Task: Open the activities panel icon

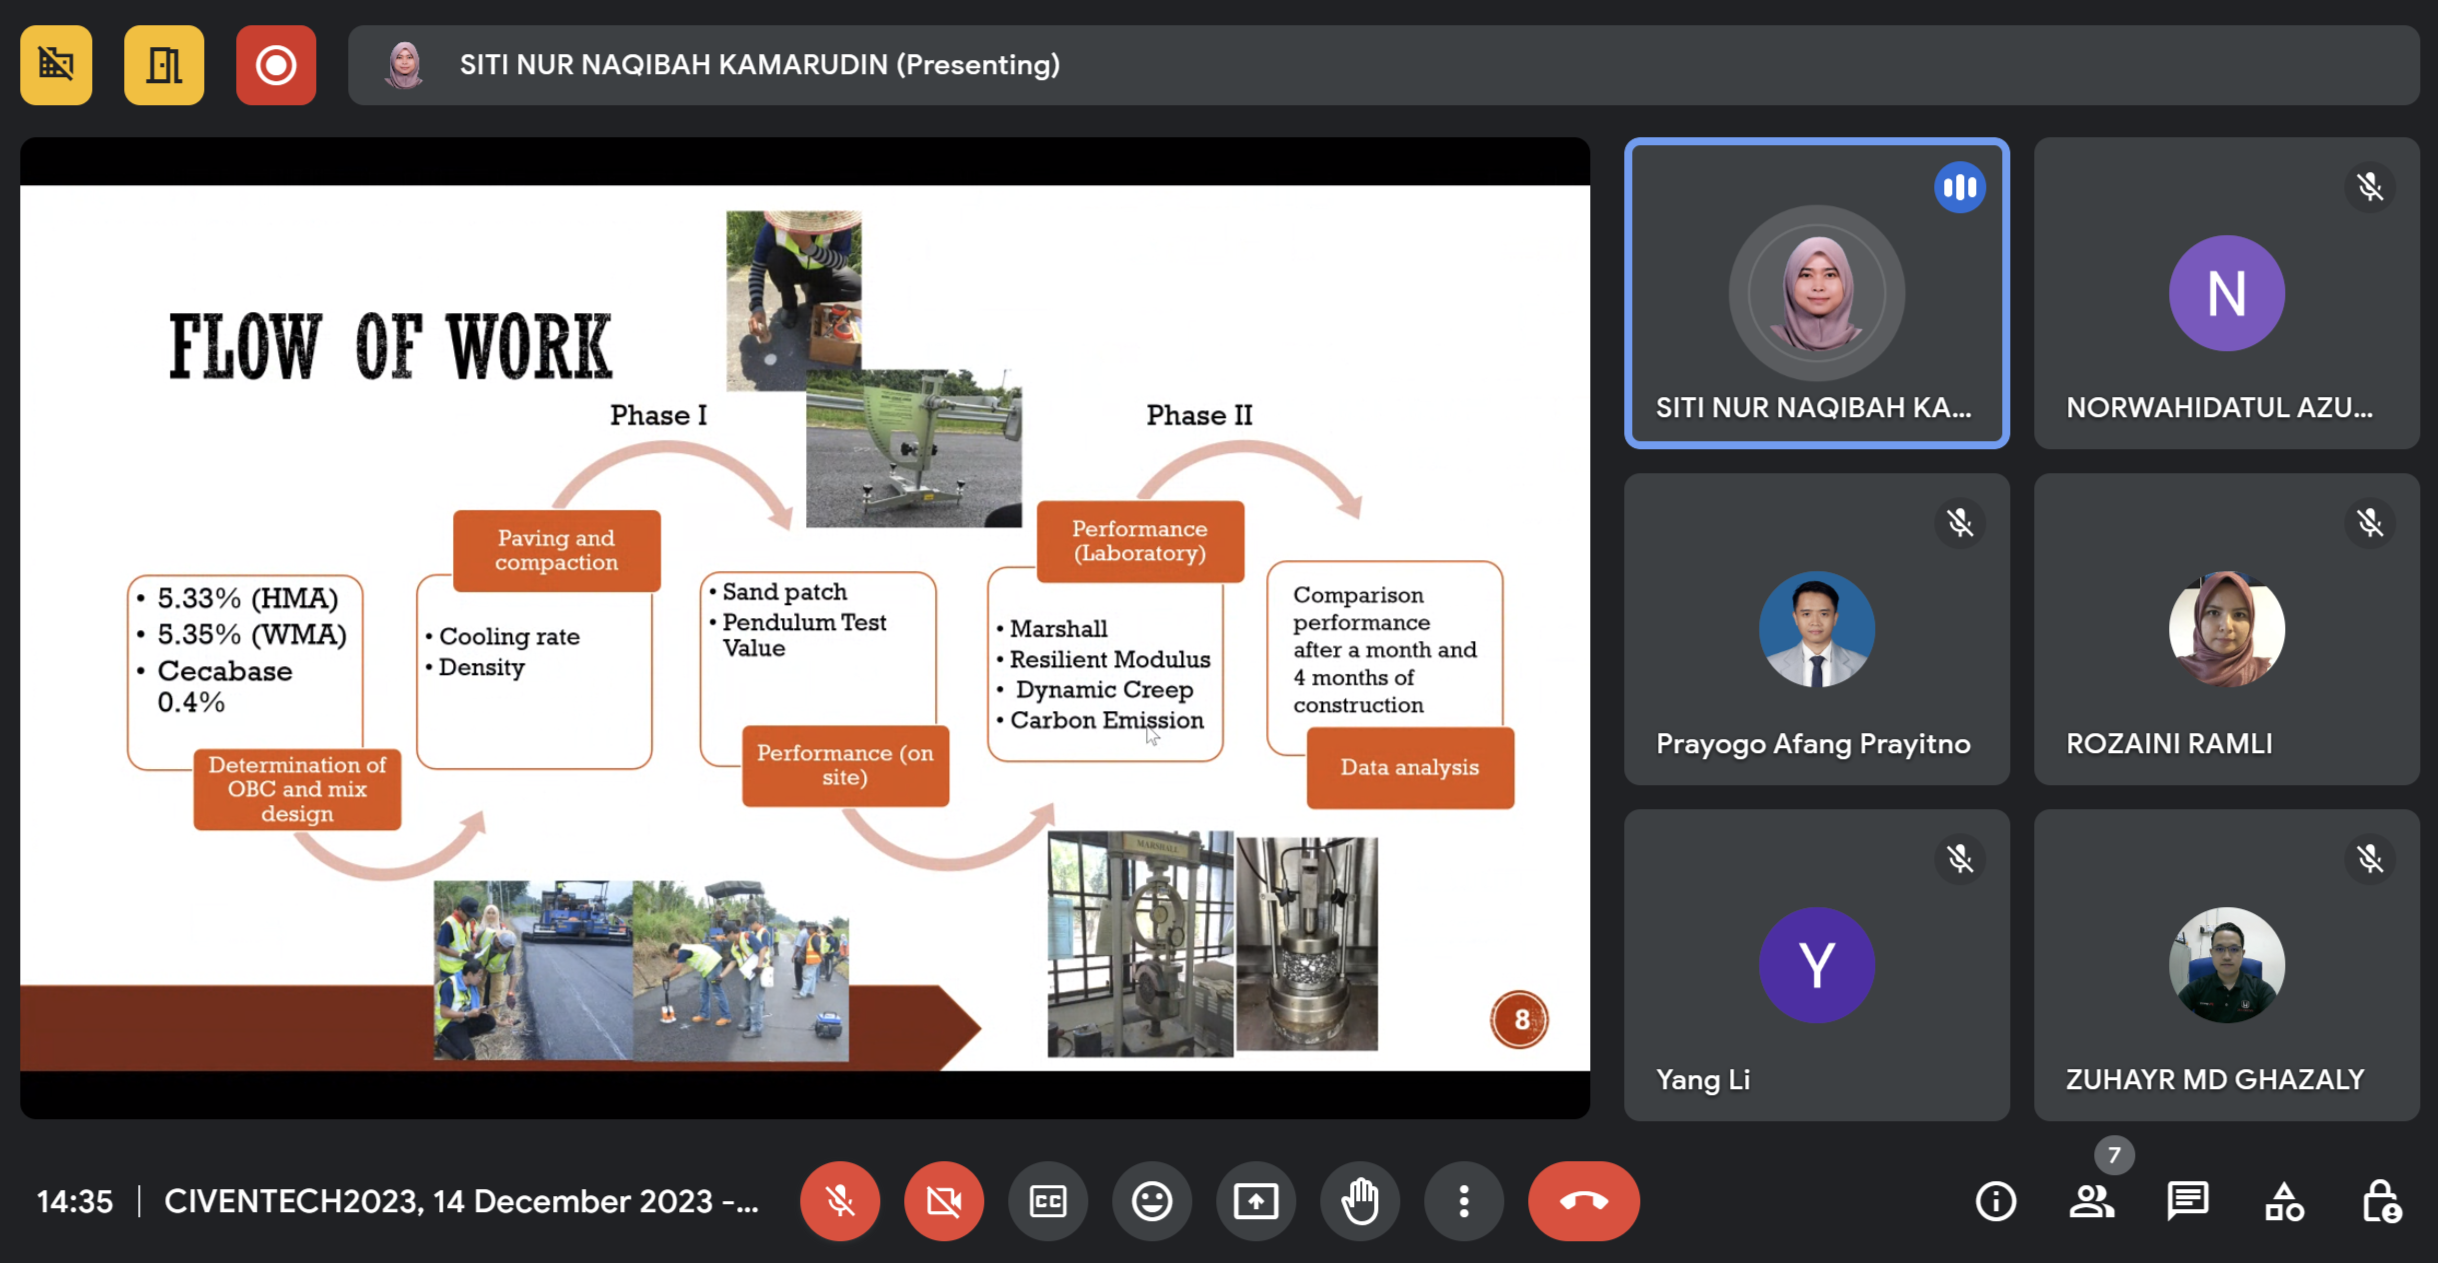Action: click(x=2284, y=1201)
